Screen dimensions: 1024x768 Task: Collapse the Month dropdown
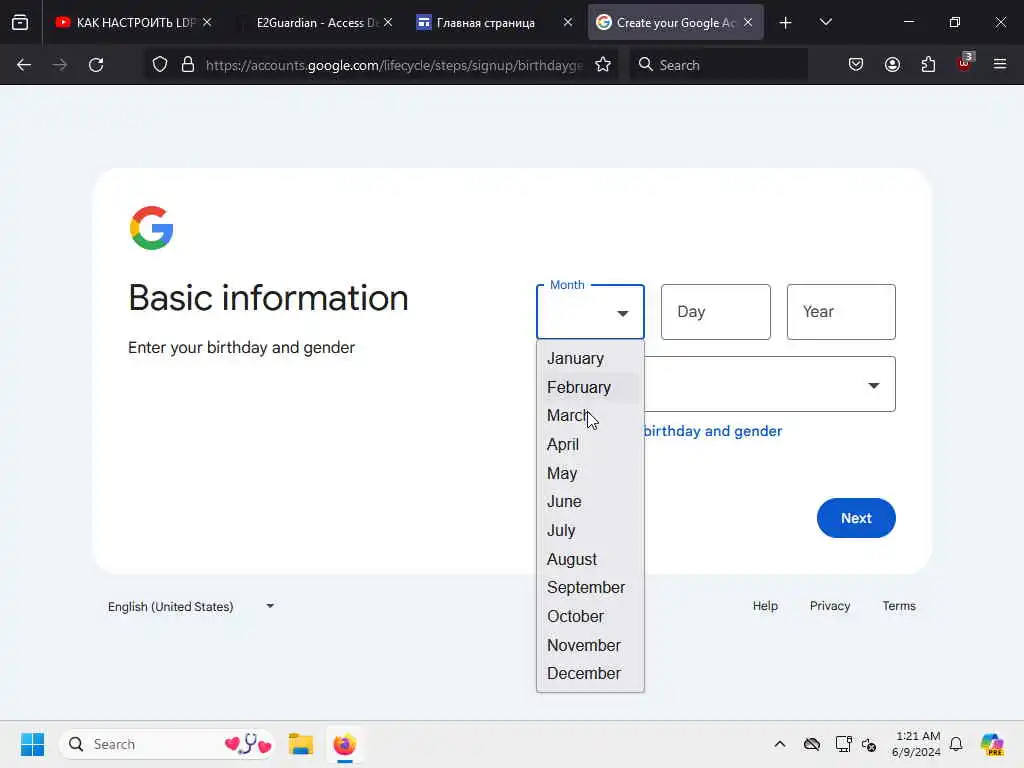click(590, 312)
